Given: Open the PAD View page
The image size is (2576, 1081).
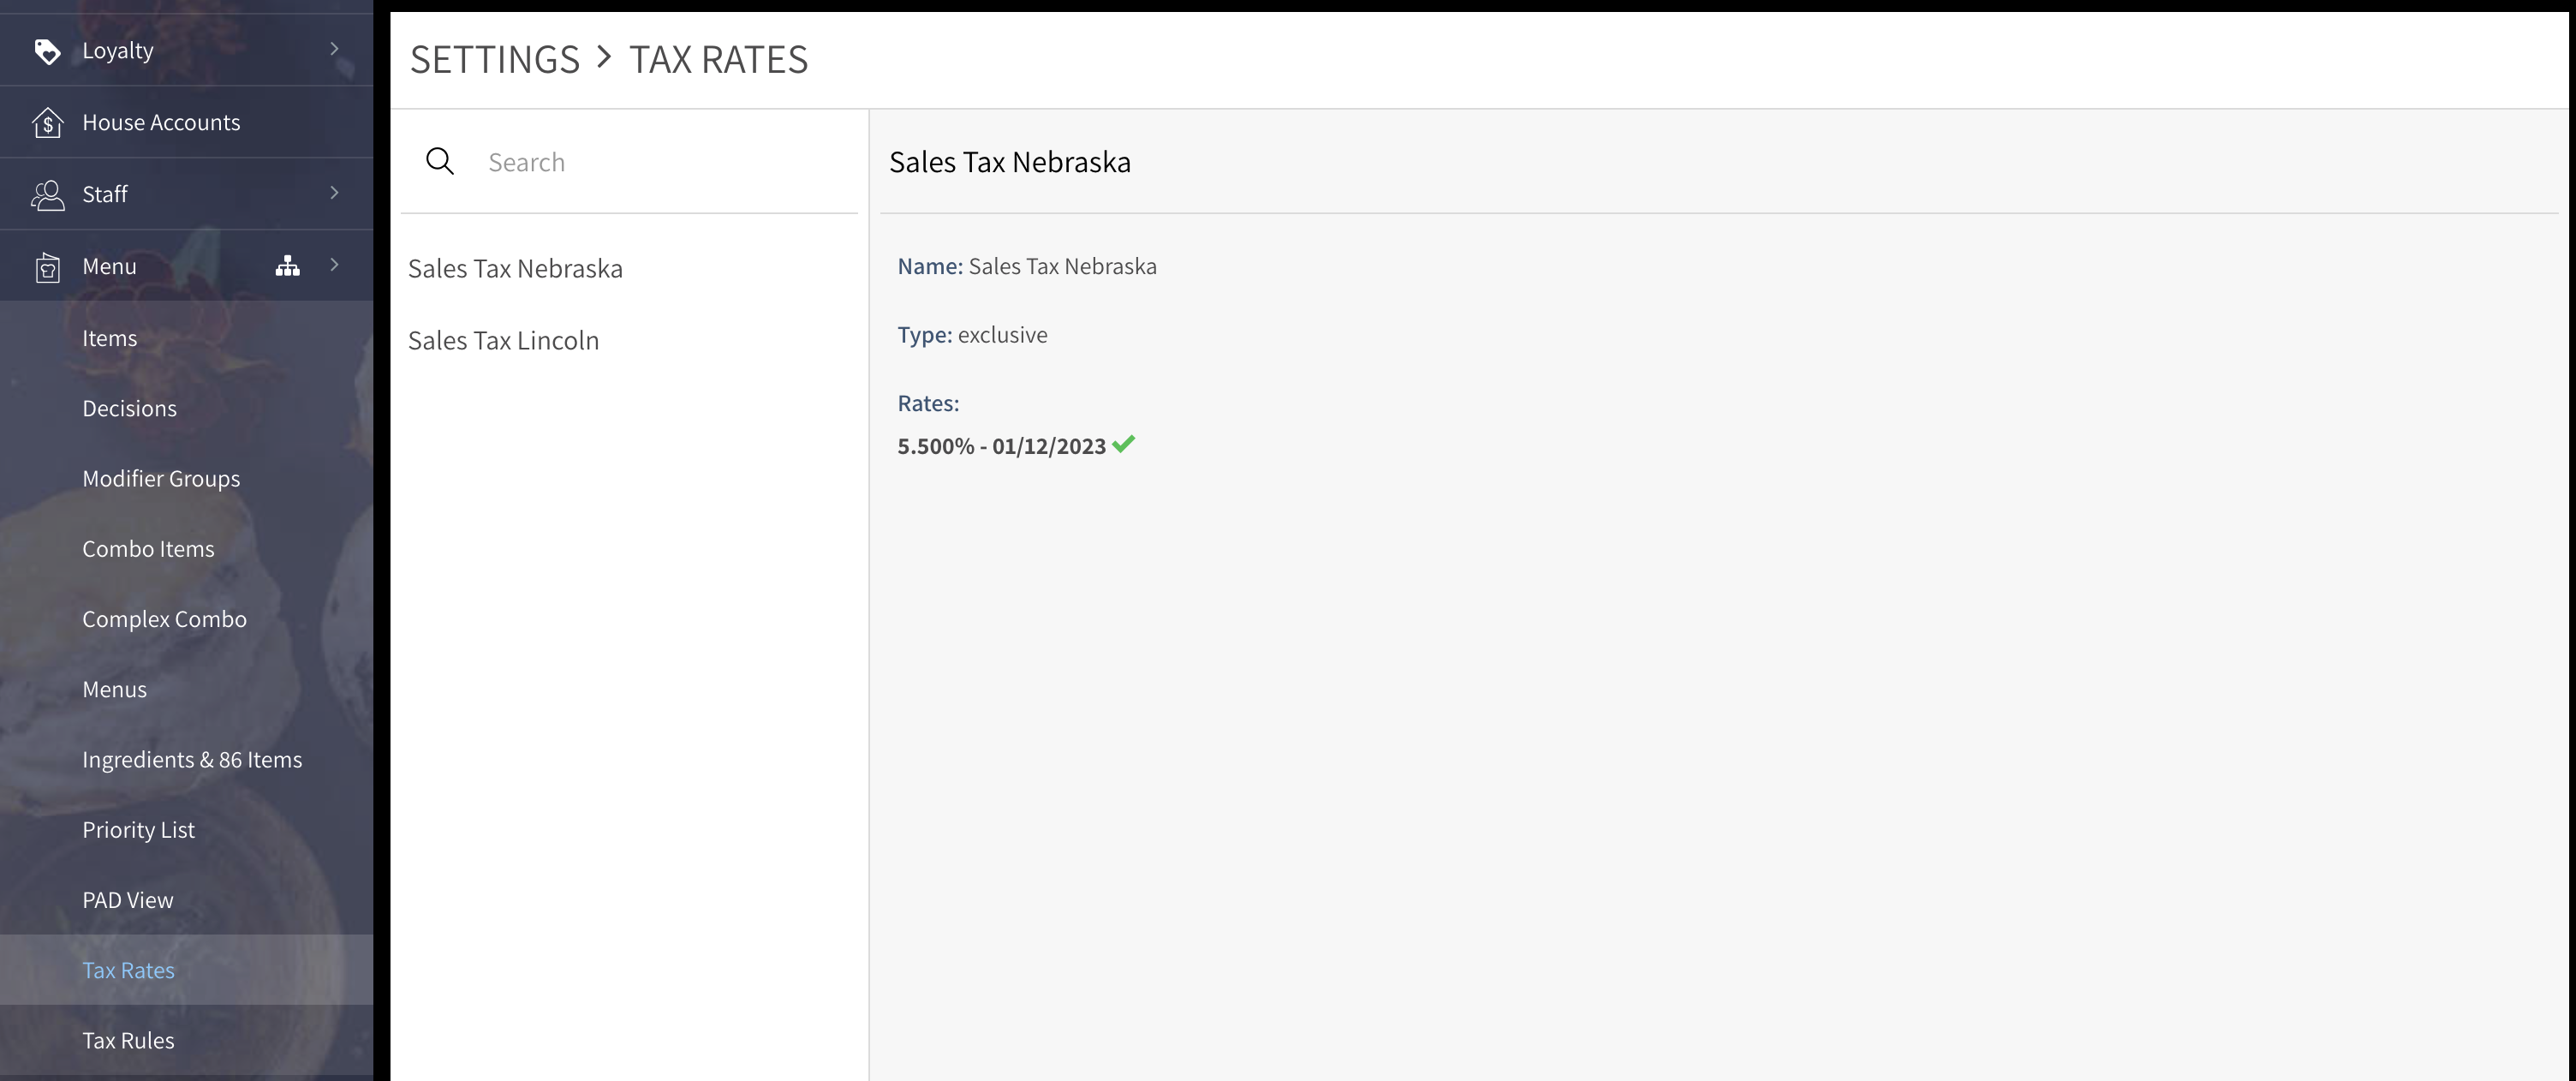Looking at the screenshot, I should pos(128,900).
